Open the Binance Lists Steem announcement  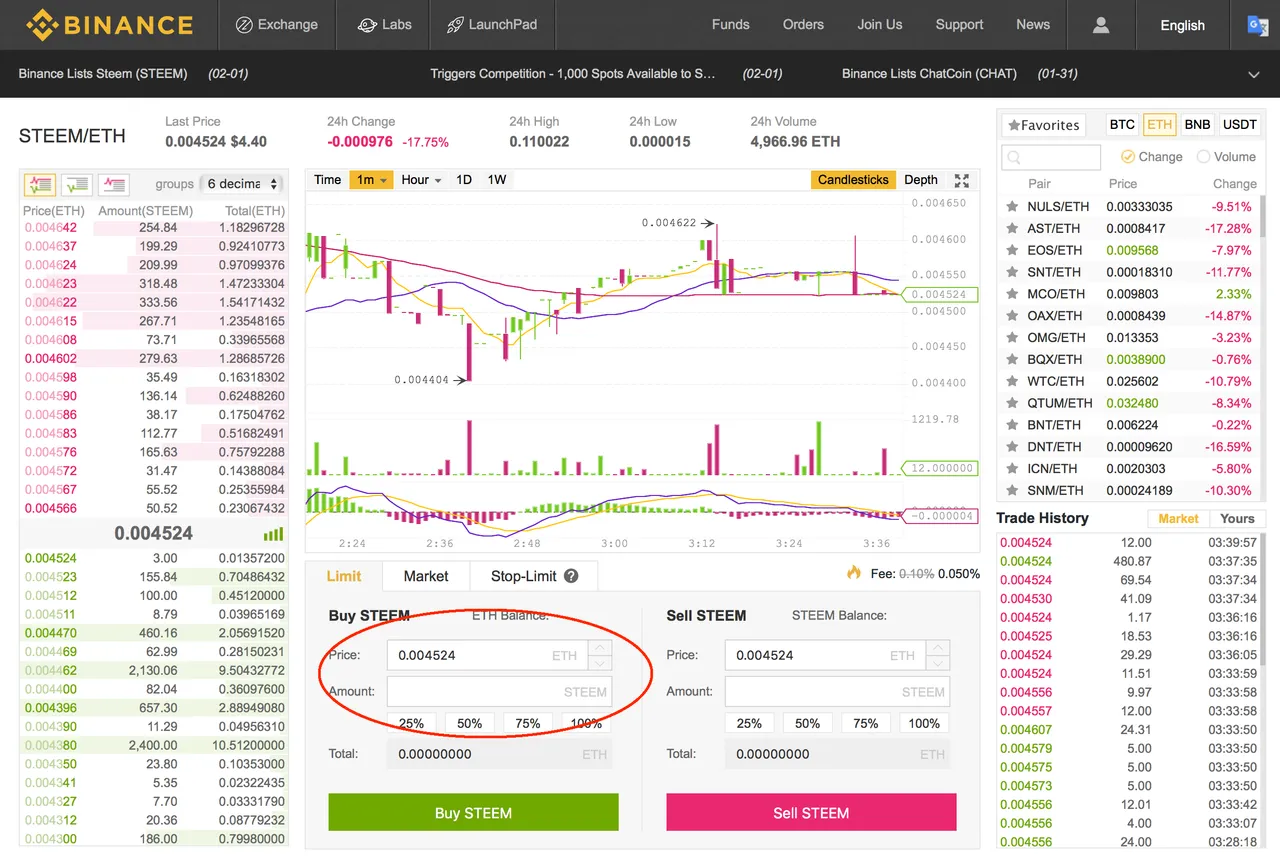point(103,74)
